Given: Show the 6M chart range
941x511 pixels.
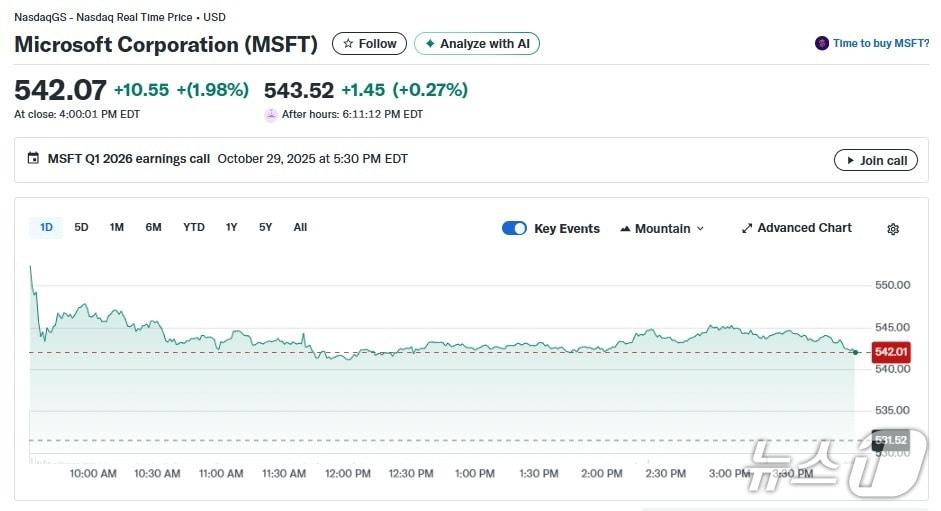Looking at the screenshot, I should coord(153,228).
